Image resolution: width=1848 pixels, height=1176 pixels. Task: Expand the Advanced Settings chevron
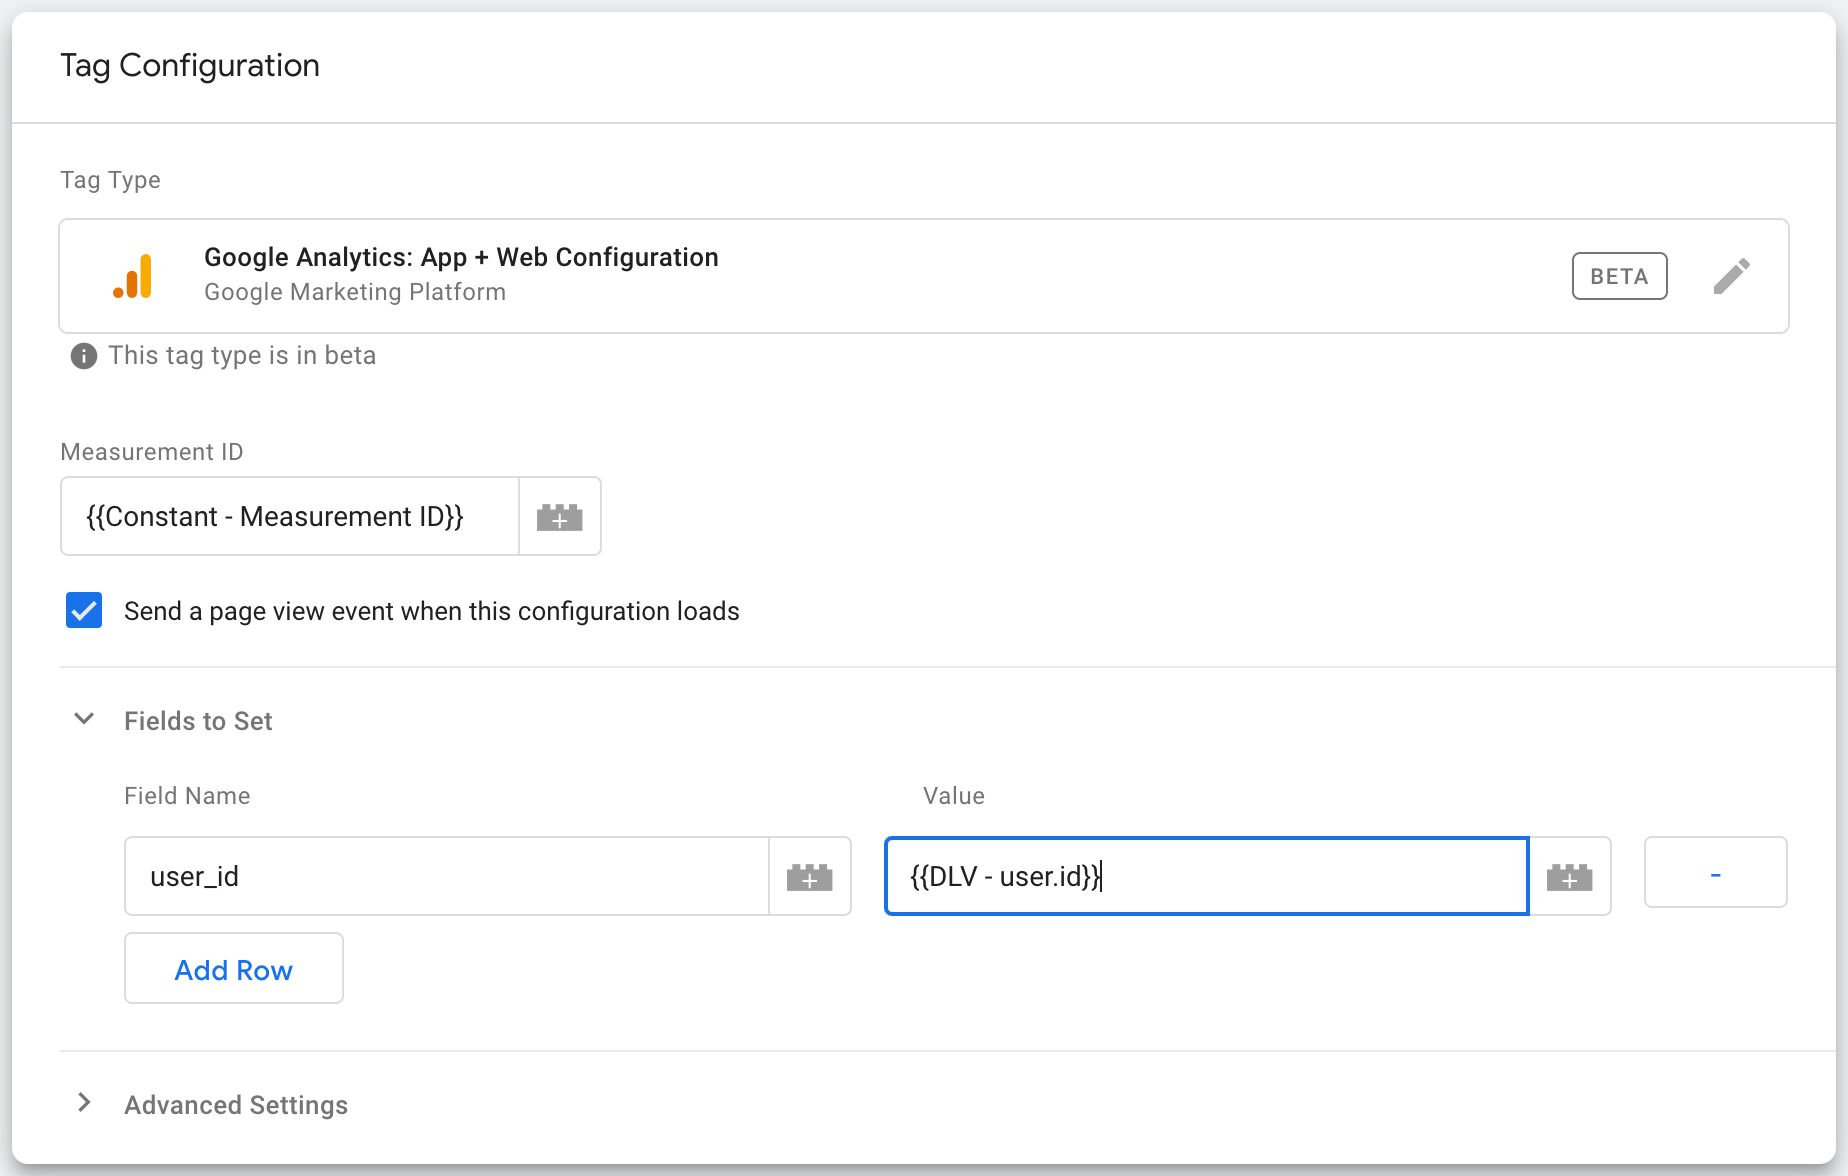[85, 1103]
